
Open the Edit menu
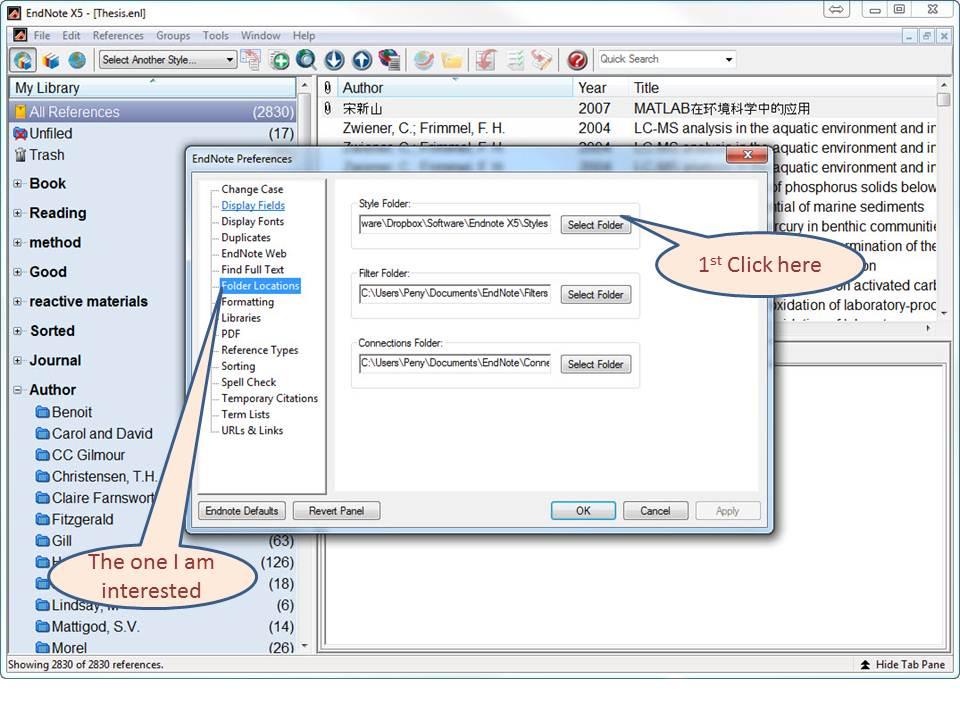71,36
